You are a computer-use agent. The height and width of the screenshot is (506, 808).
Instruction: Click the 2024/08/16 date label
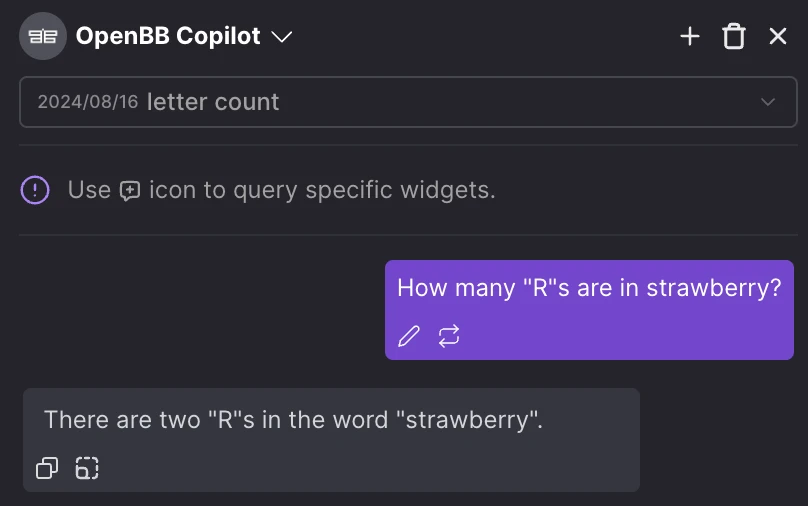87,102
